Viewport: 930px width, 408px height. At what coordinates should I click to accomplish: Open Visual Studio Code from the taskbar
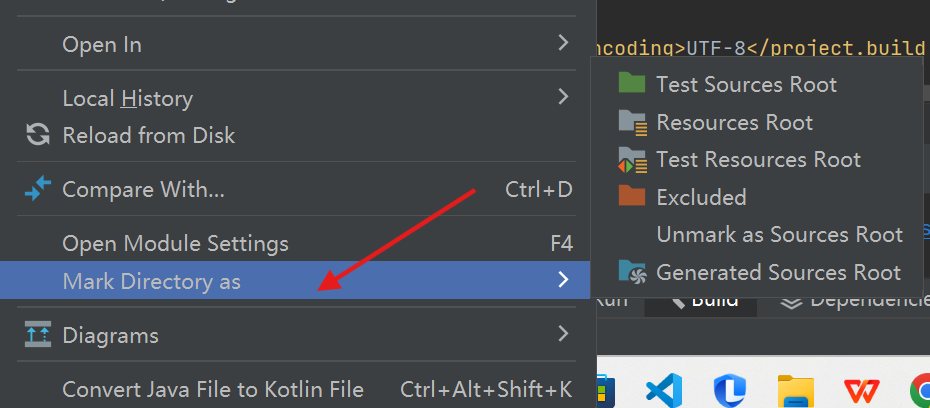point(664,390)
